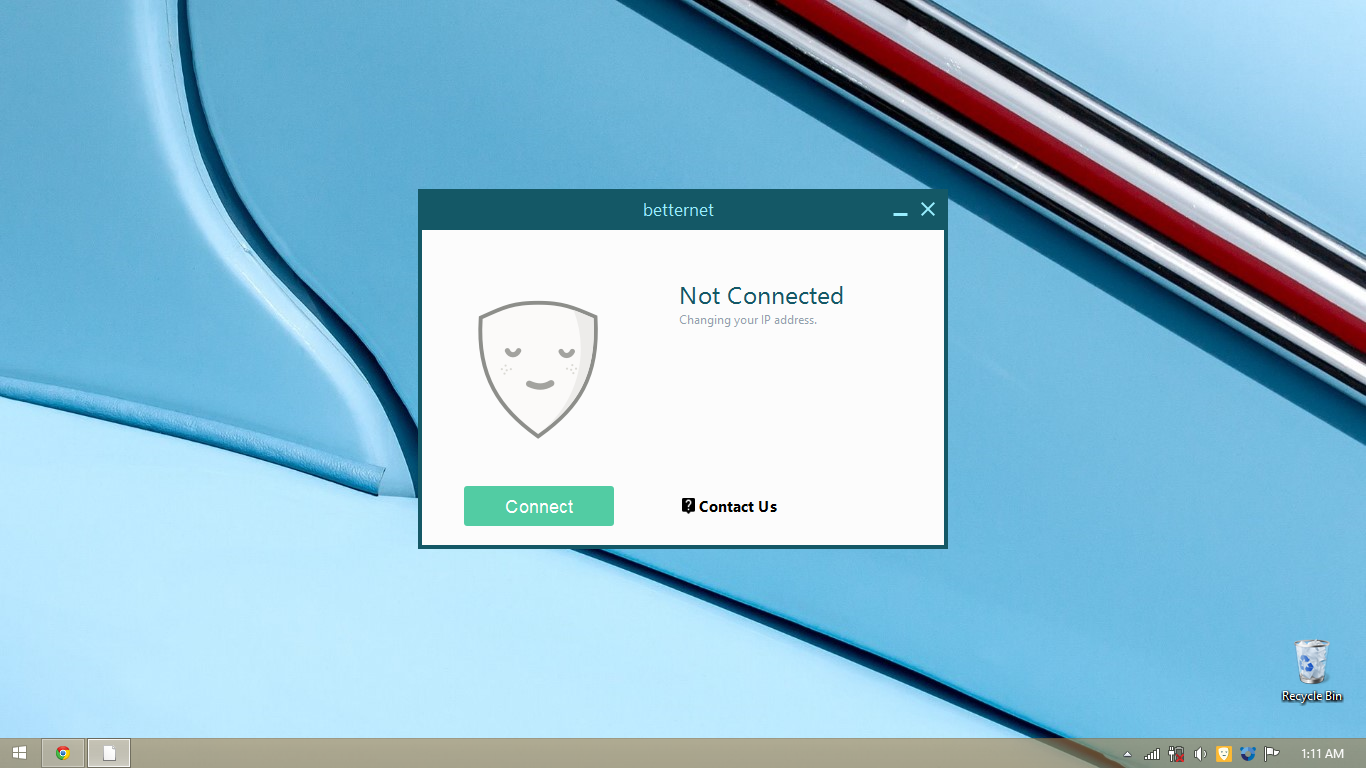Open the Recycle Bin desktop icon
The image size is (1366, 768).
(x=1312, y=671)
